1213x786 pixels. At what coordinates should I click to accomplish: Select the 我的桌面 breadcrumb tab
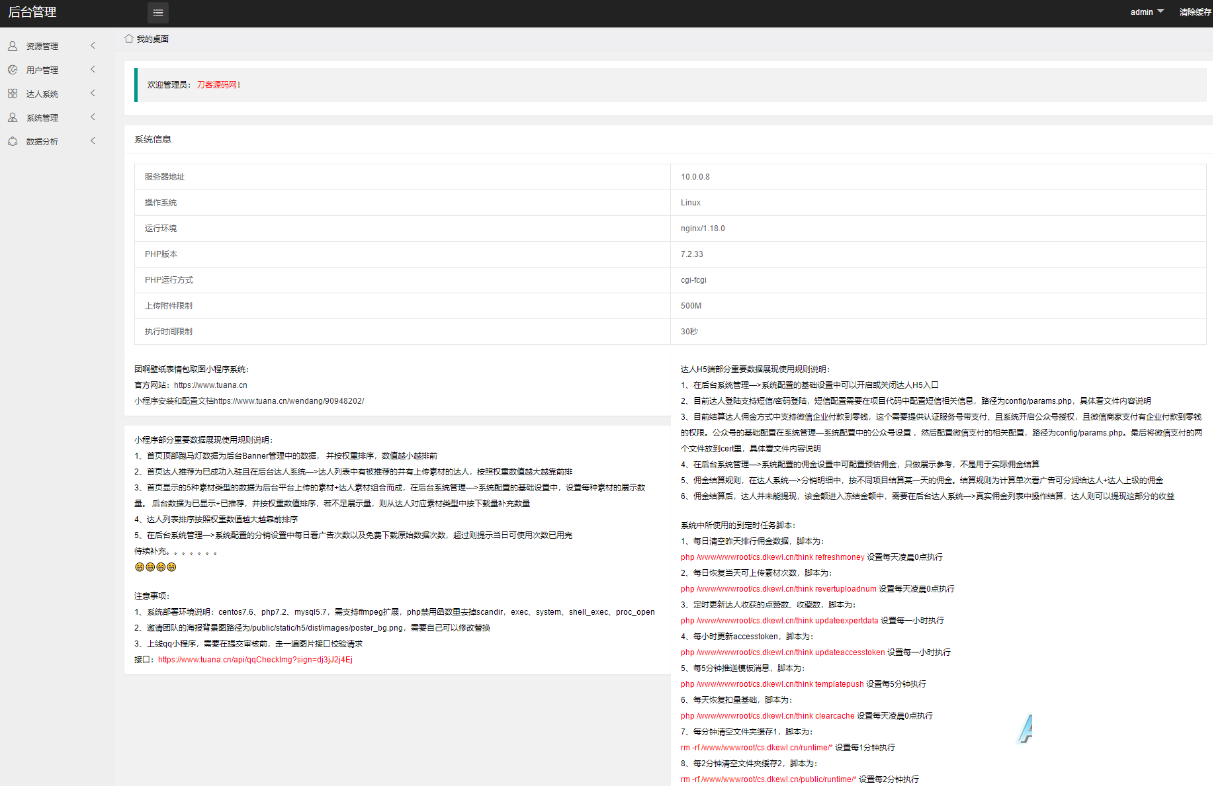[x=153, y=39]
